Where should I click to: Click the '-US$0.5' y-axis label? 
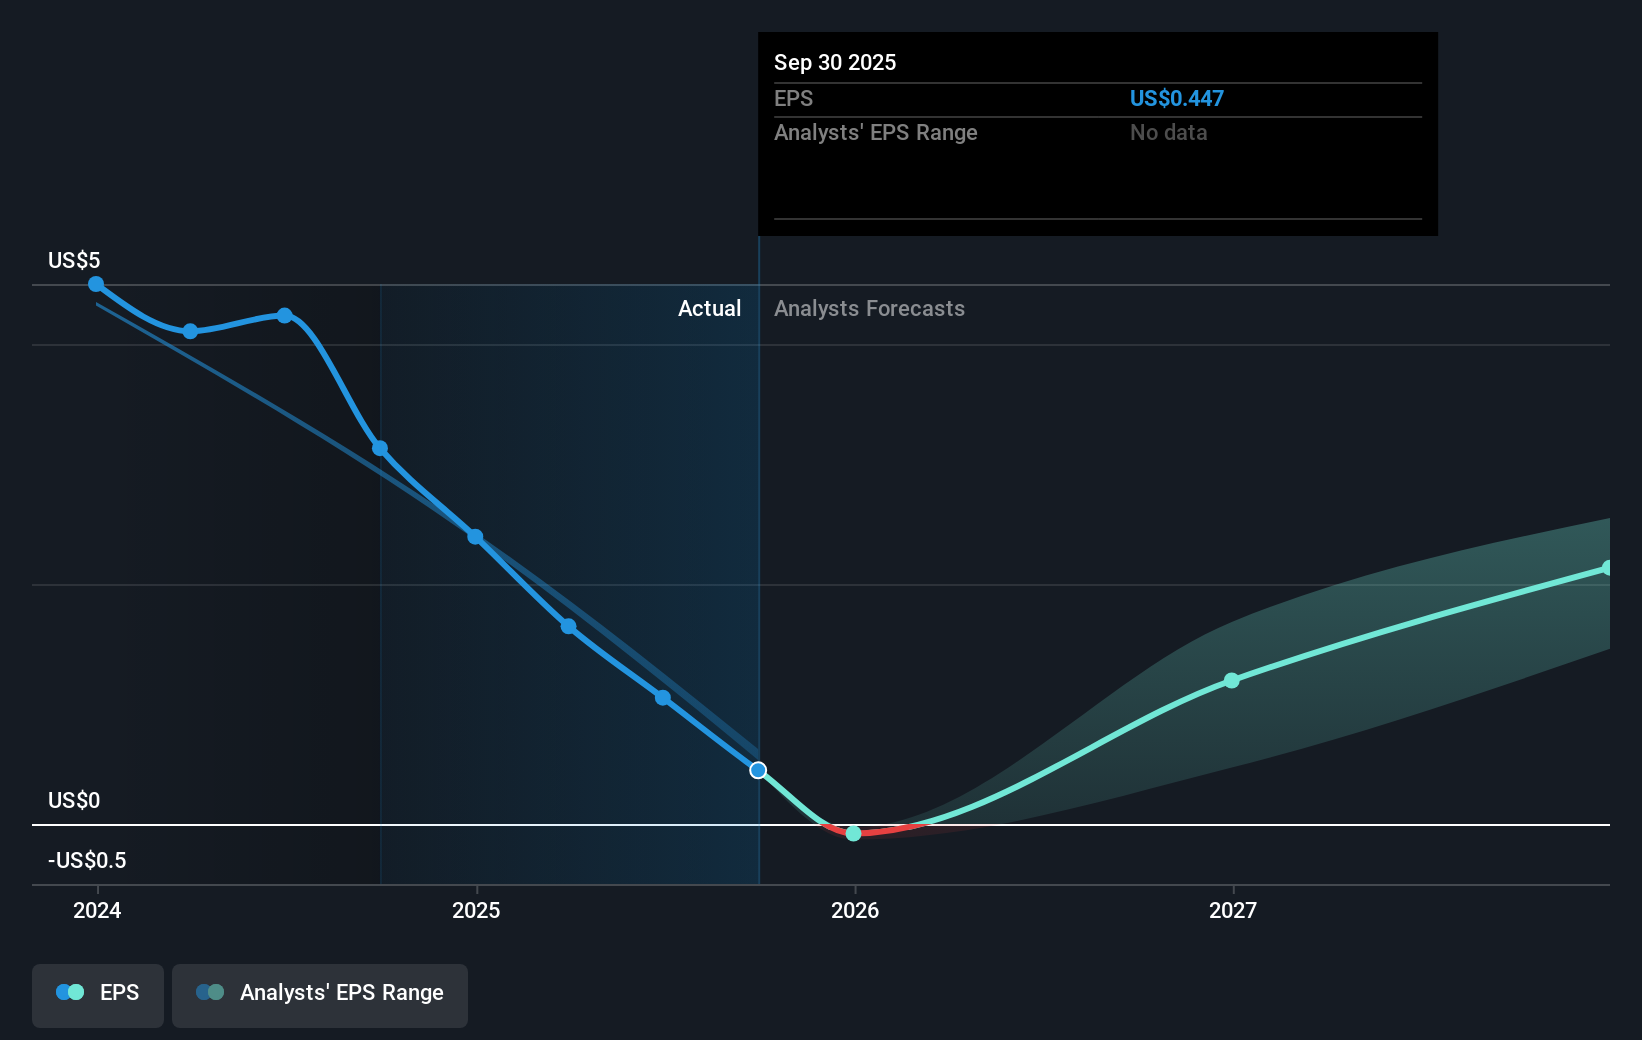(x=87, y=860)
